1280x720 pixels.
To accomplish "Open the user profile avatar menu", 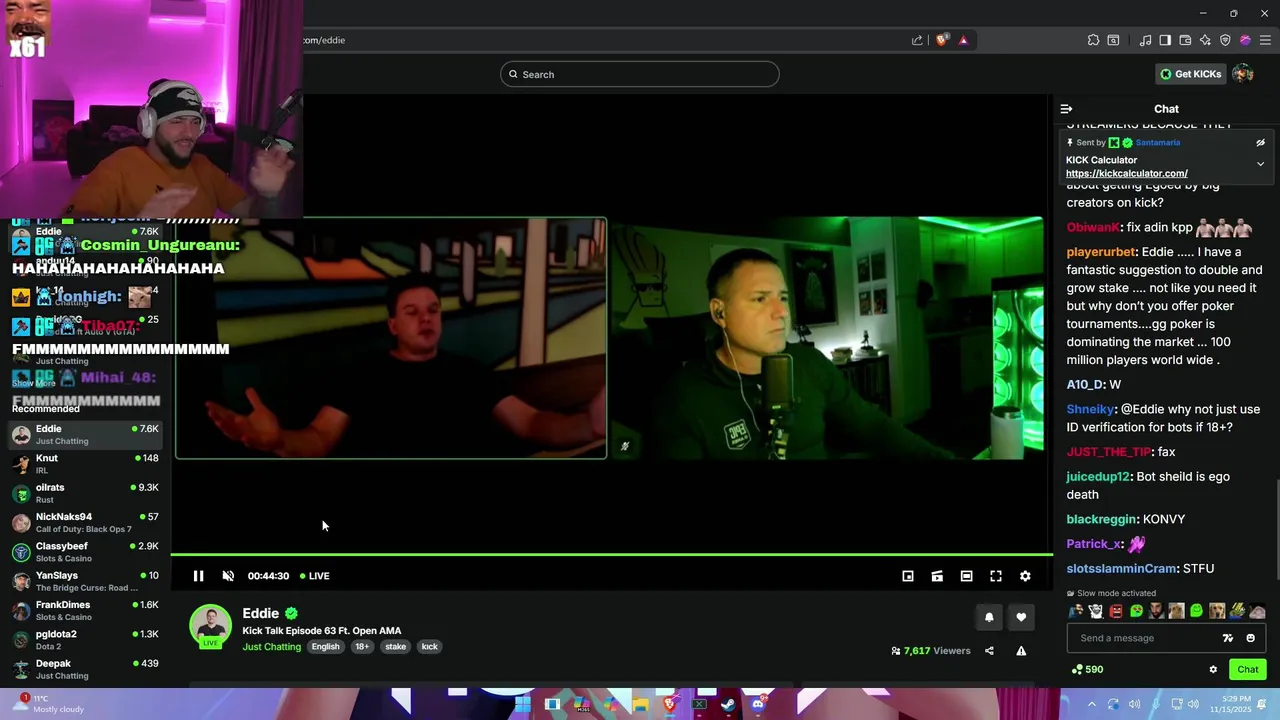I will (x=1243, y=74).
